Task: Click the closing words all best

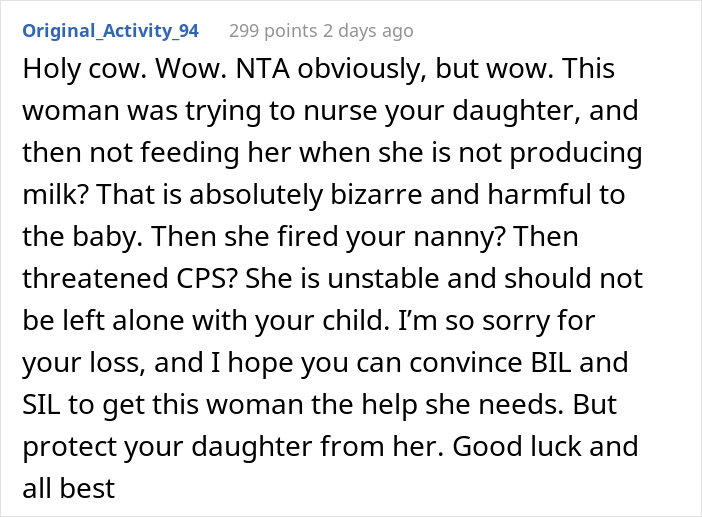Action: point(69,488)
